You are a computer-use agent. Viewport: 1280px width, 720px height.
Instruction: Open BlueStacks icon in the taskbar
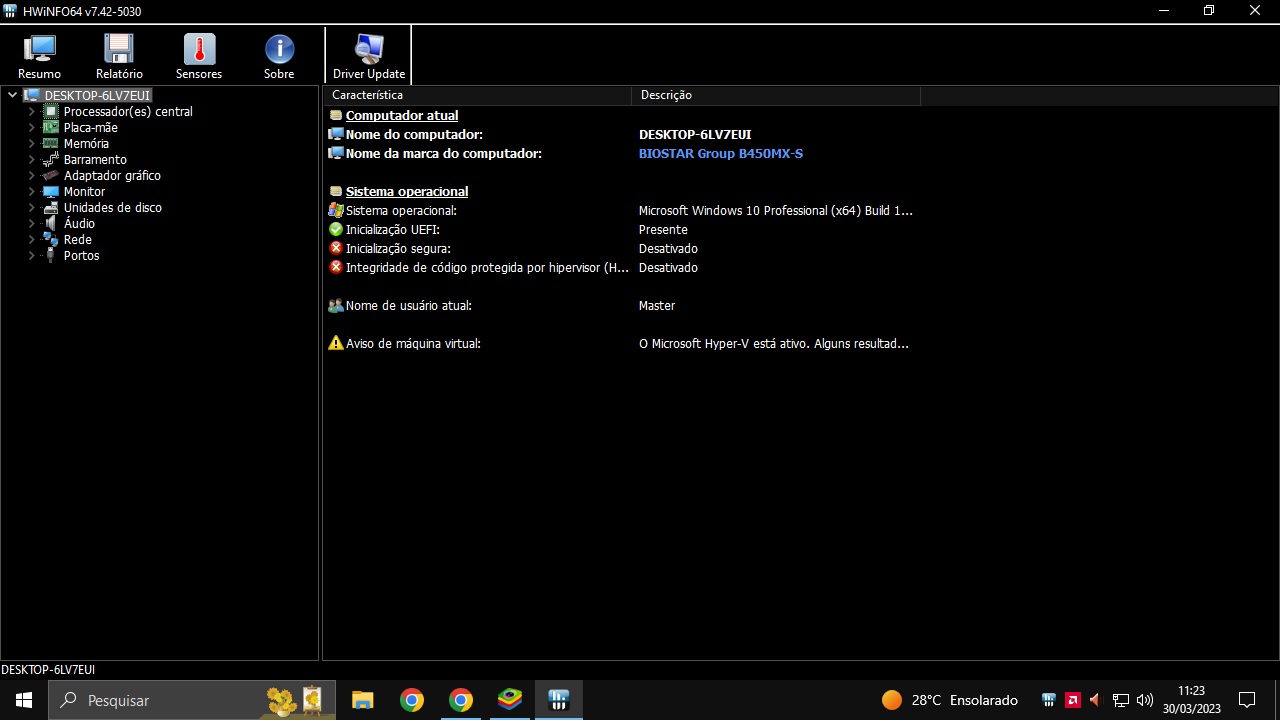pos(510,700)
